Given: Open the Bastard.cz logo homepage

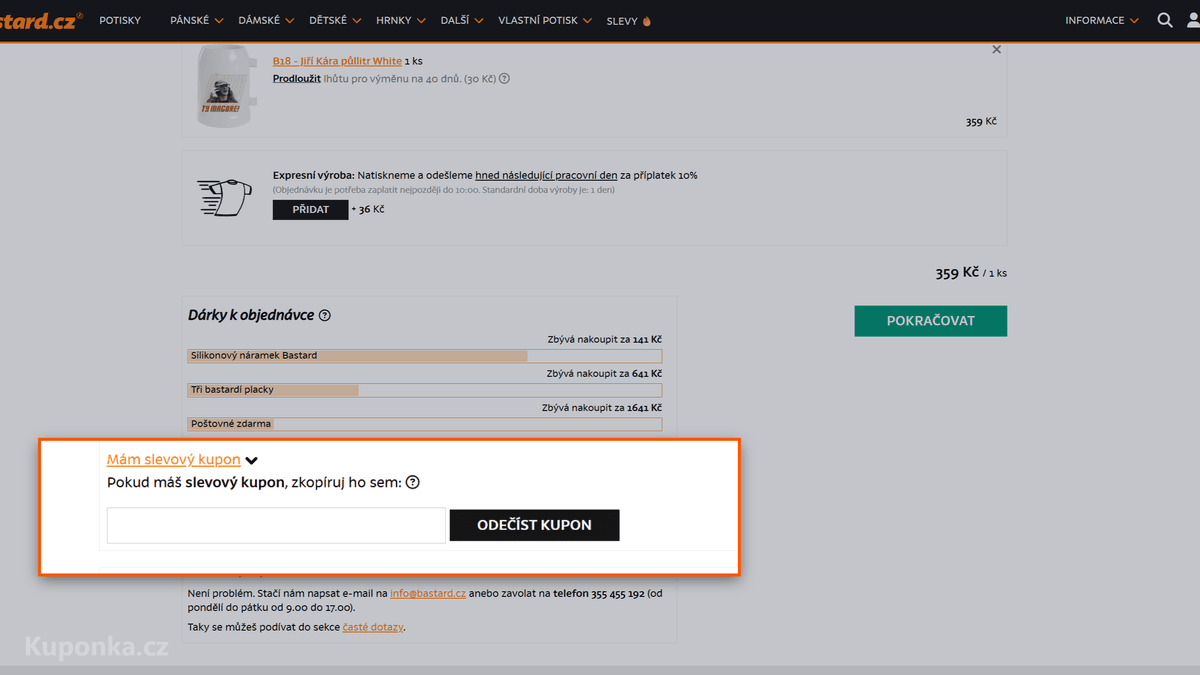Looking at the screenshot, I should (x=40, y=20).
